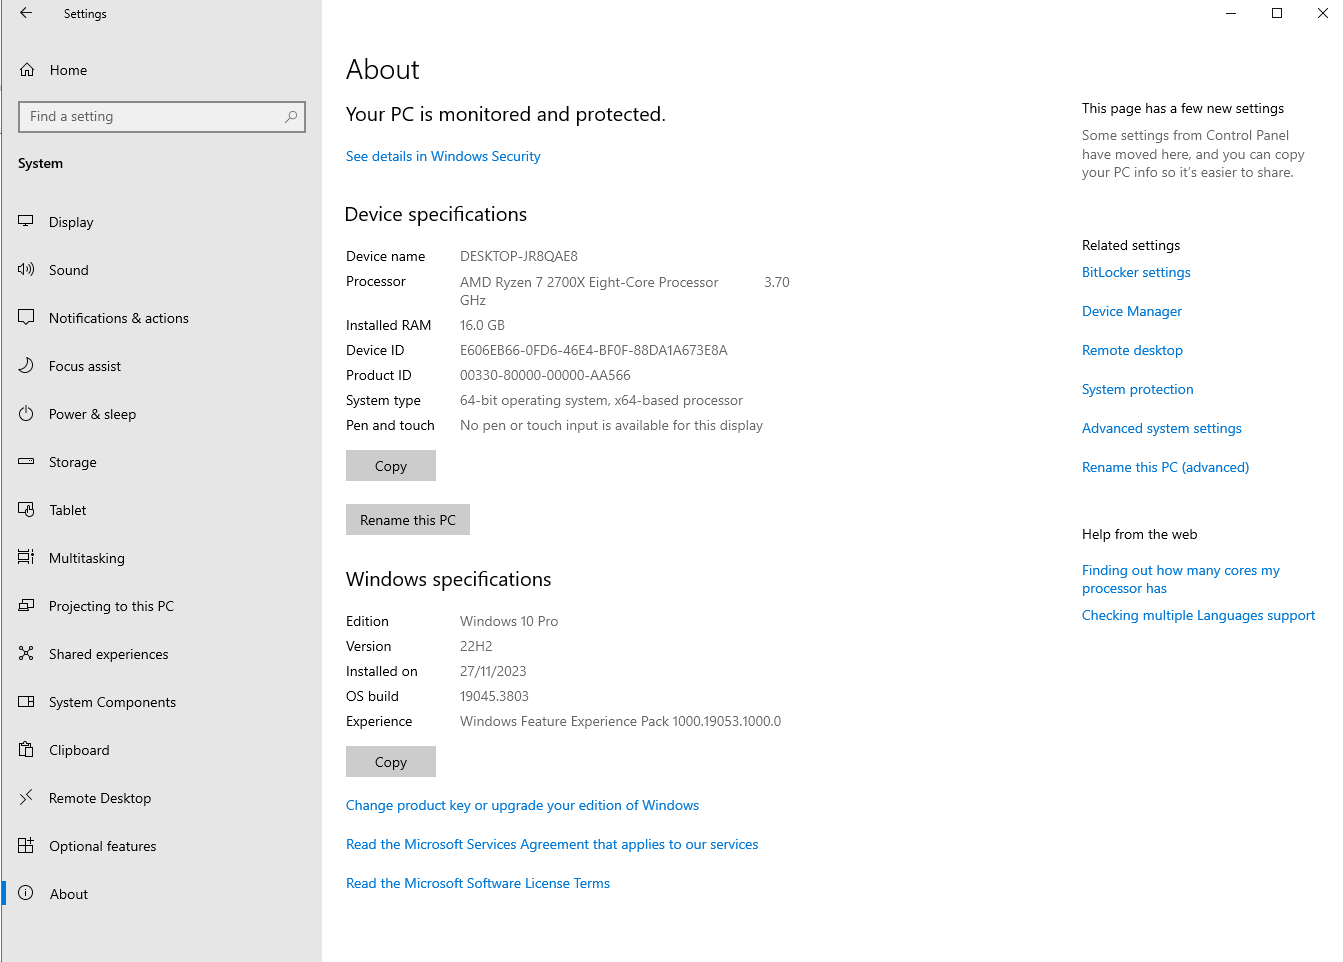Open Optional features from the sidebar
This screenshot has width=1343, height=962.
102,846
